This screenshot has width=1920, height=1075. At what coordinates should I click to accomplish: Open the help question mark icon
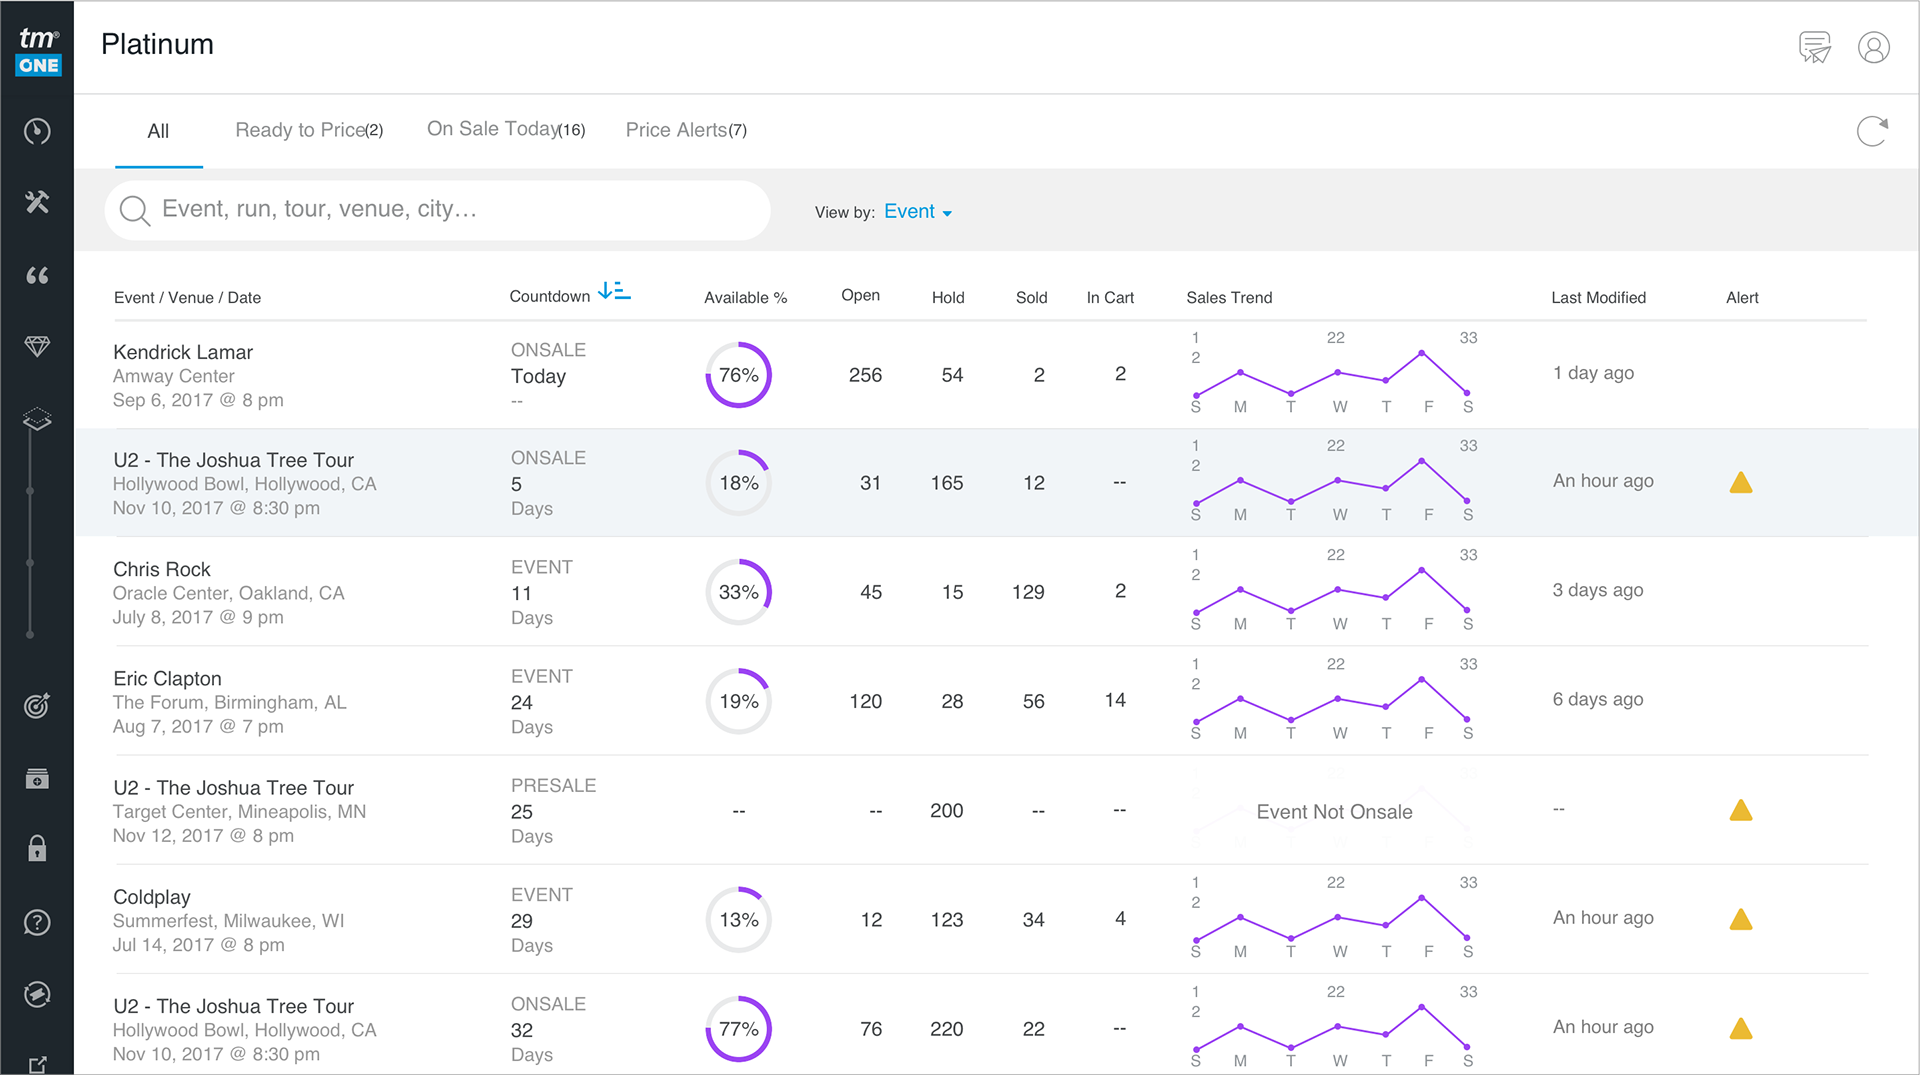pos(37,922)
